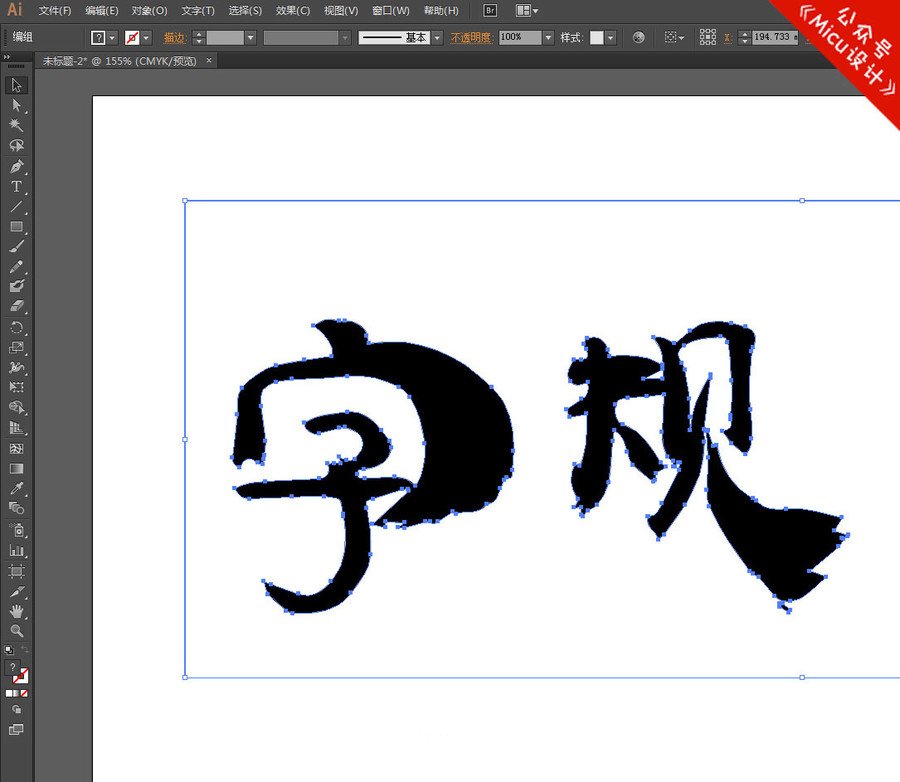
Task: Open the stroke style 基本 dropdown
Action: pyautogui.click(x=437, y=37)
